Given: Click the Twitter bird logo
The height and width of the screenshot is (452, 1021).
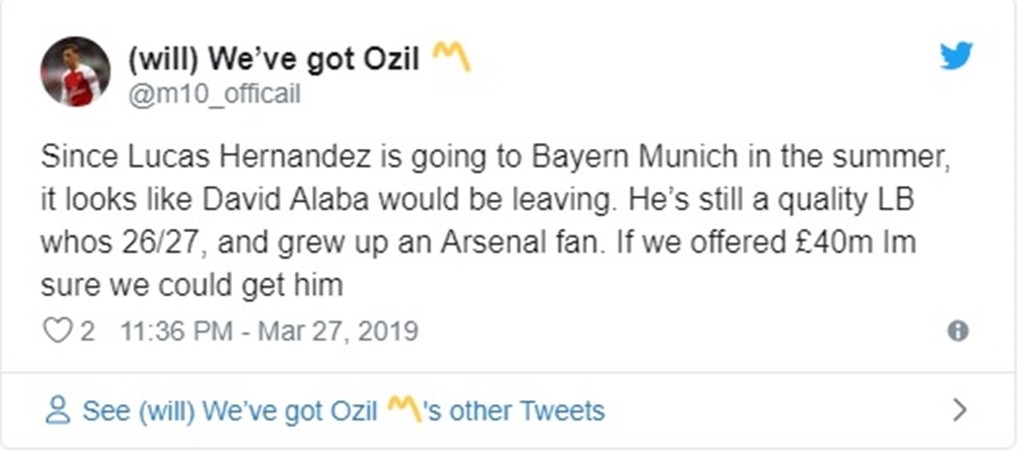Looking at the screenshot, I should click(x=955, y=56).
